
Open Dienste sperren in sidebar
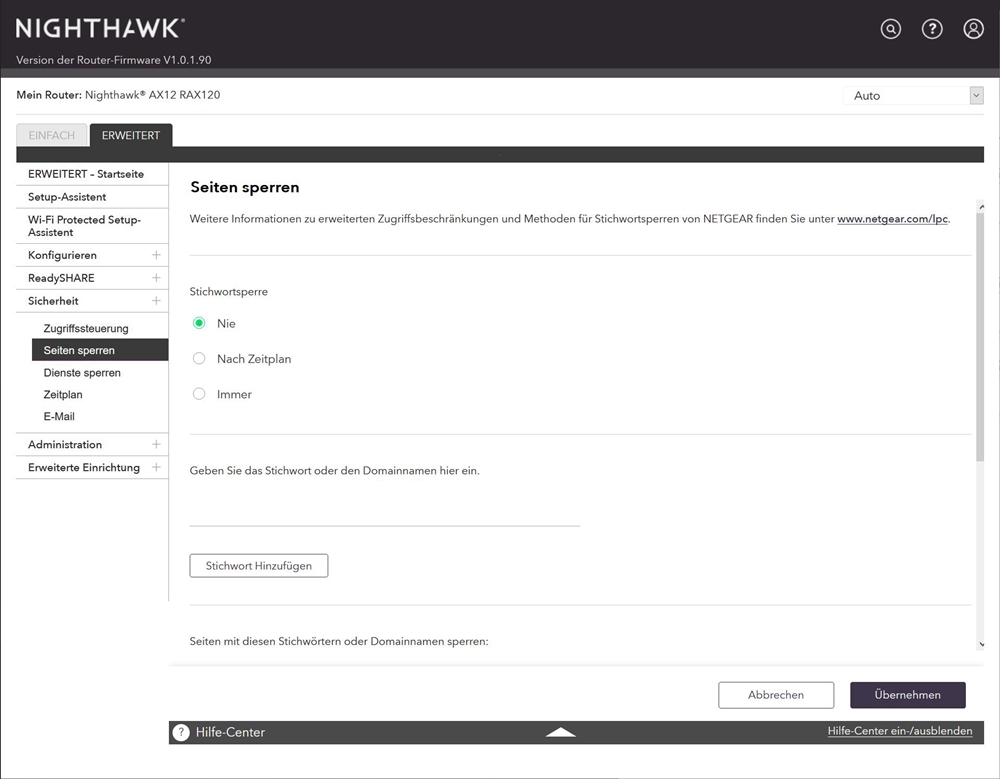(x=82, y=373)
